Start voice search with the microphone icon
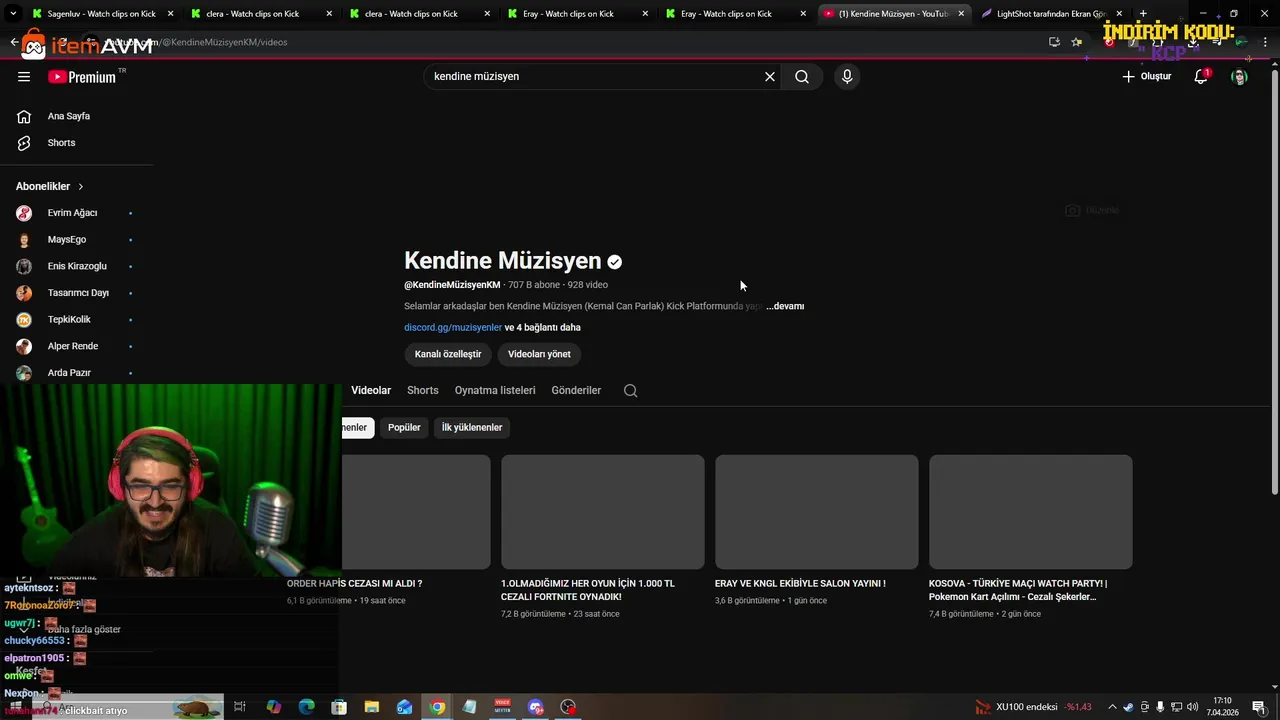This screenshot has width=1280, height=720. [847, 77]
